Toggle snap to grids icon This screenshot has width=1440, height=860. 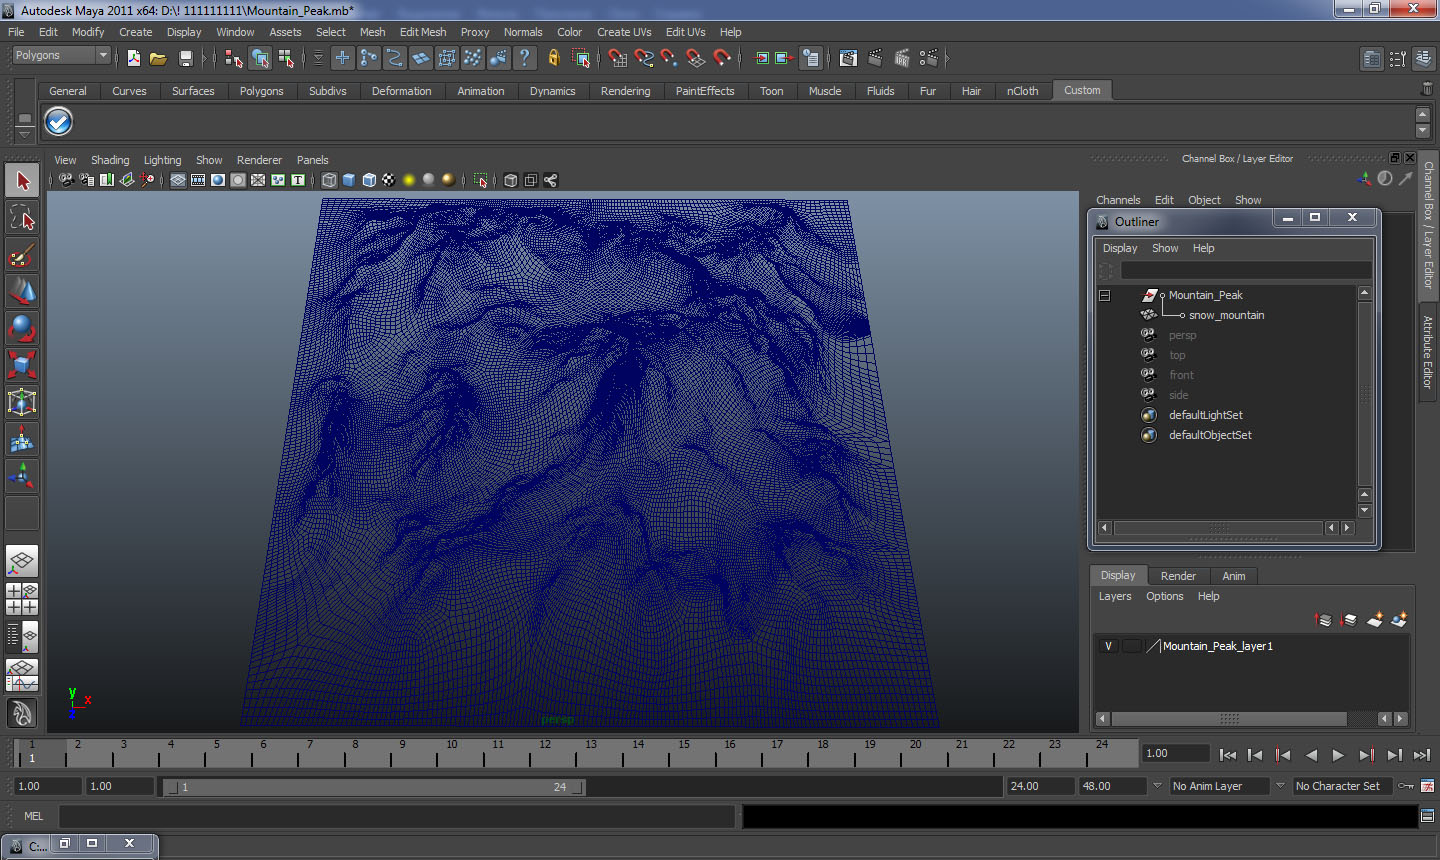coord(618,58)
